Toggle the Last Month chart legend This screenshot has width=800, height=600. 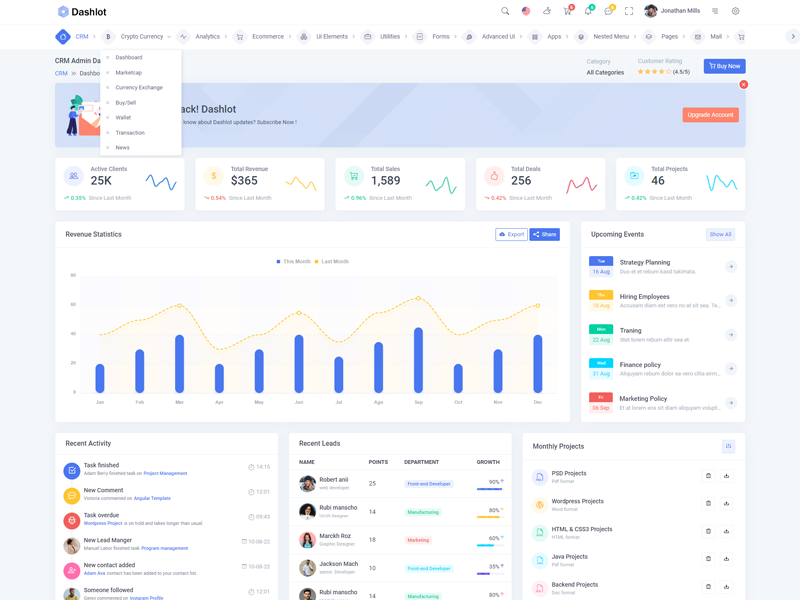(332, 261)
